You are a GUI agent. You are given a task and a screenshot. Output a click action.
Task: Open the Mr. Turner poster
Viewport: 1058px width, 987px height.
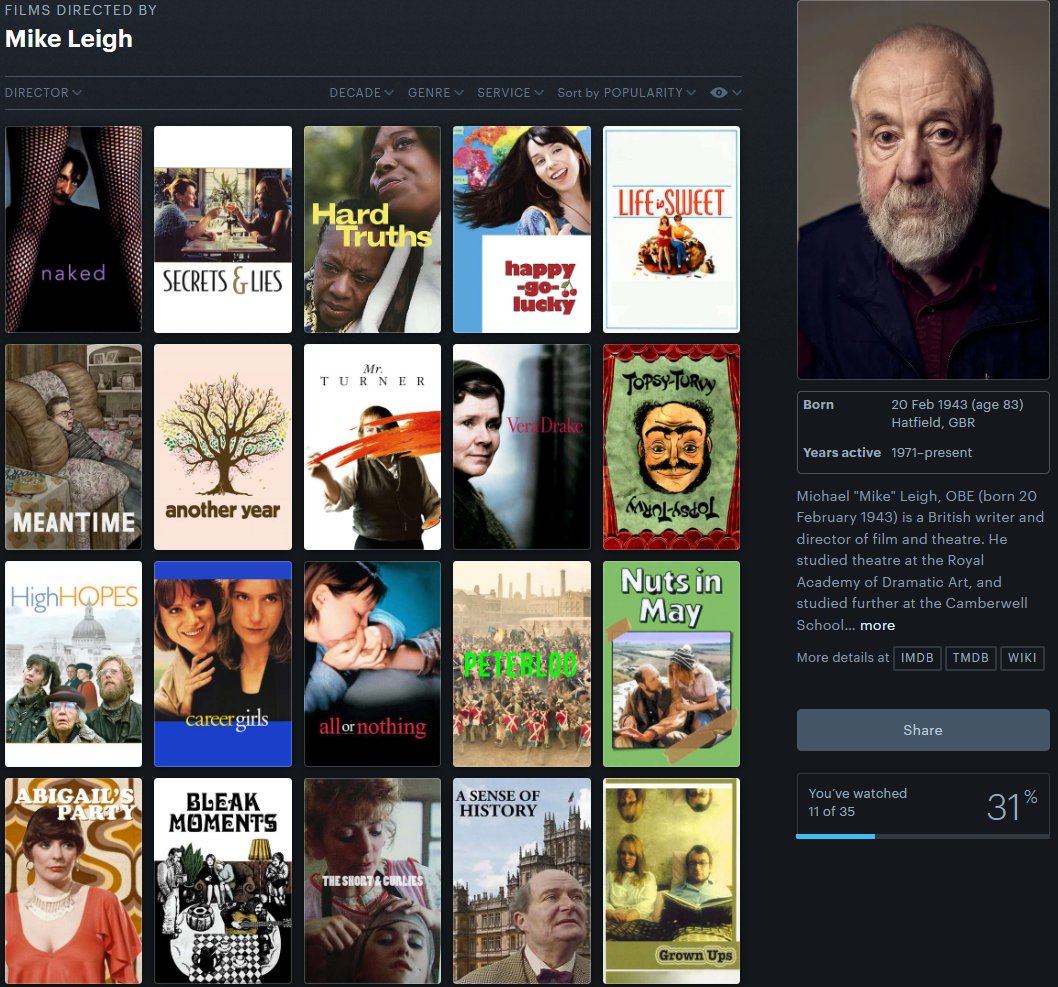coord(372,447)
